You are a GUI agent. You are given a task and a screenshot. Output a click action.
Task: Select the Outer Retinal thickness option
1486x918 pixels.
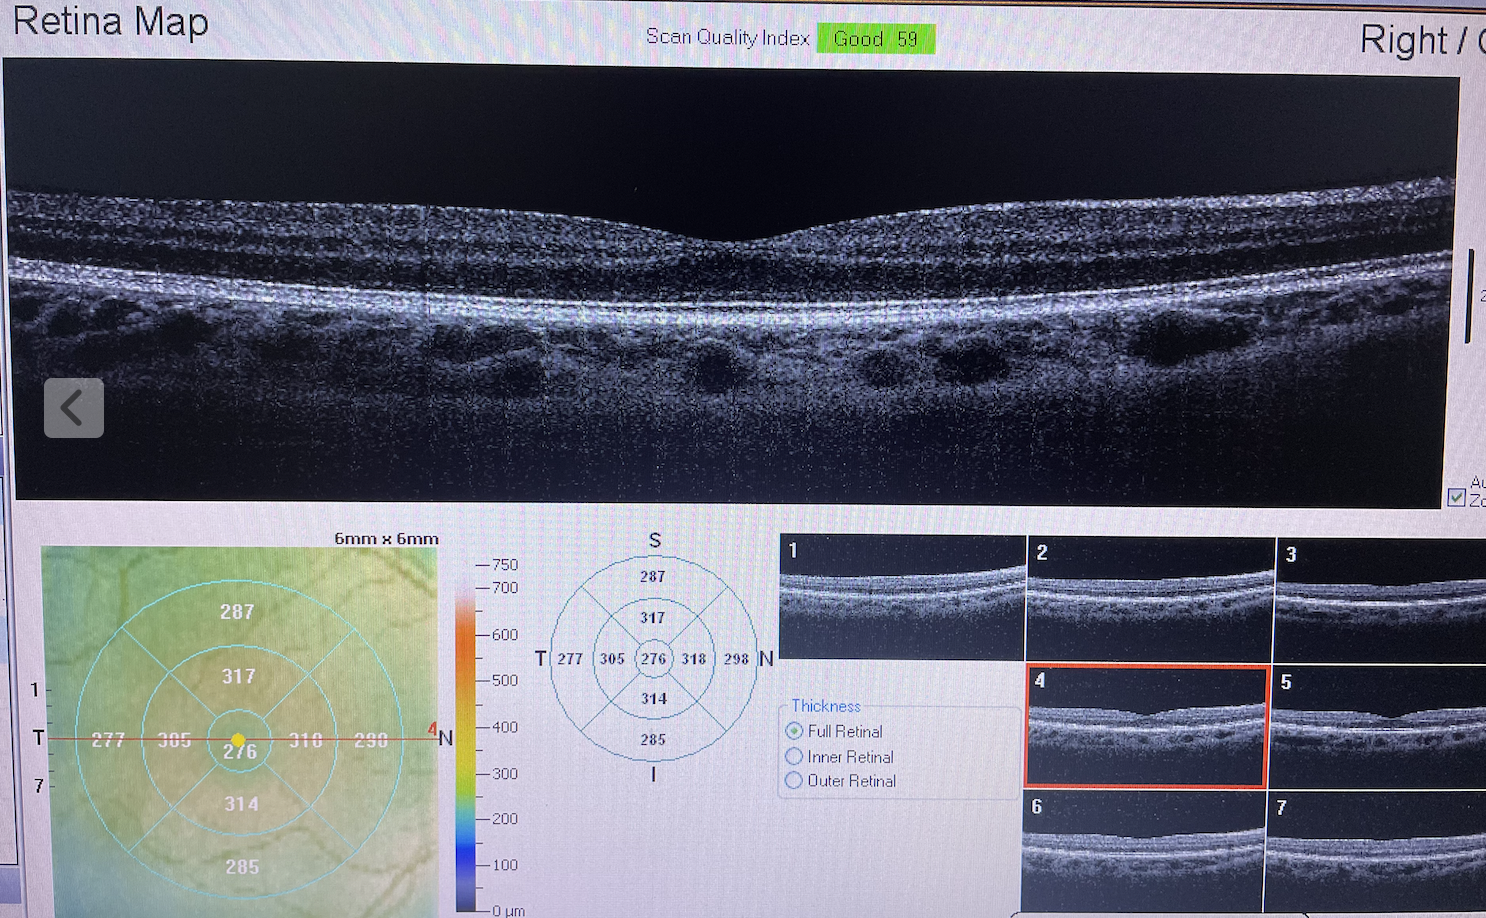(x=794, y=780)
